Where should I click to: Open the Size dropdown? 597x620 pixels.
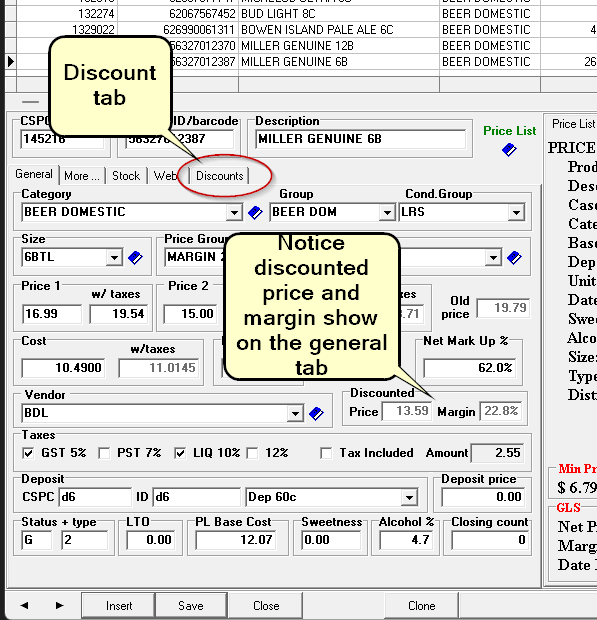pos(114,258)
